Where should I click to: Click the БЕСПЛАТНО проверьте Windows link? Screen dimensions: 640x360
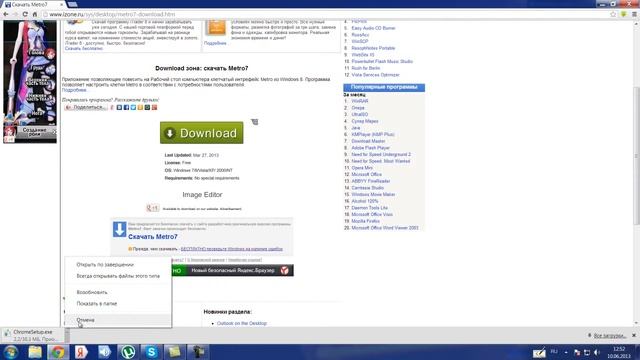click(231, 249)
